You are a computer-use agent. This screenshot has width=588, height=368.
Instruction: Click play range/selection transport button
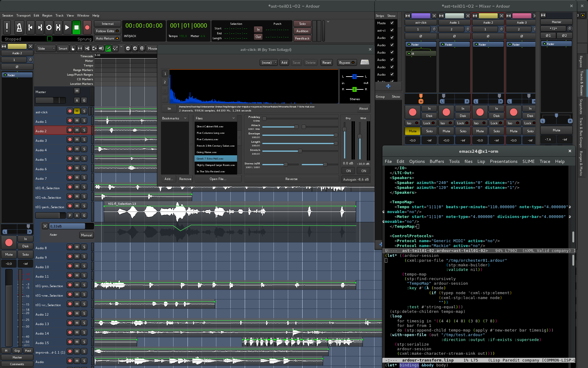pyautogui.click(x=58, y=27)
